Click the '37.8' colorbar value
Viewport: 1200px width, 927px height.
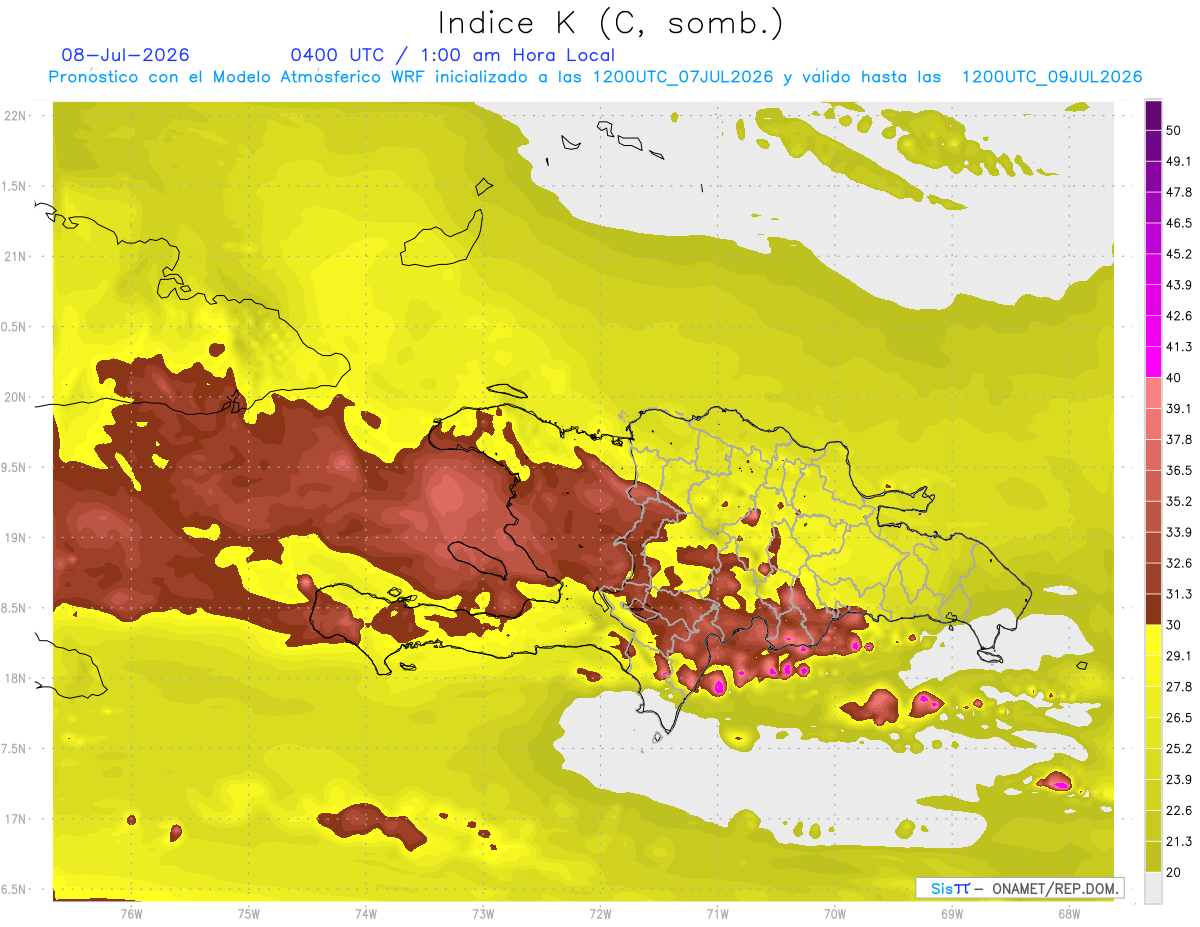[x=1179, y=439]
